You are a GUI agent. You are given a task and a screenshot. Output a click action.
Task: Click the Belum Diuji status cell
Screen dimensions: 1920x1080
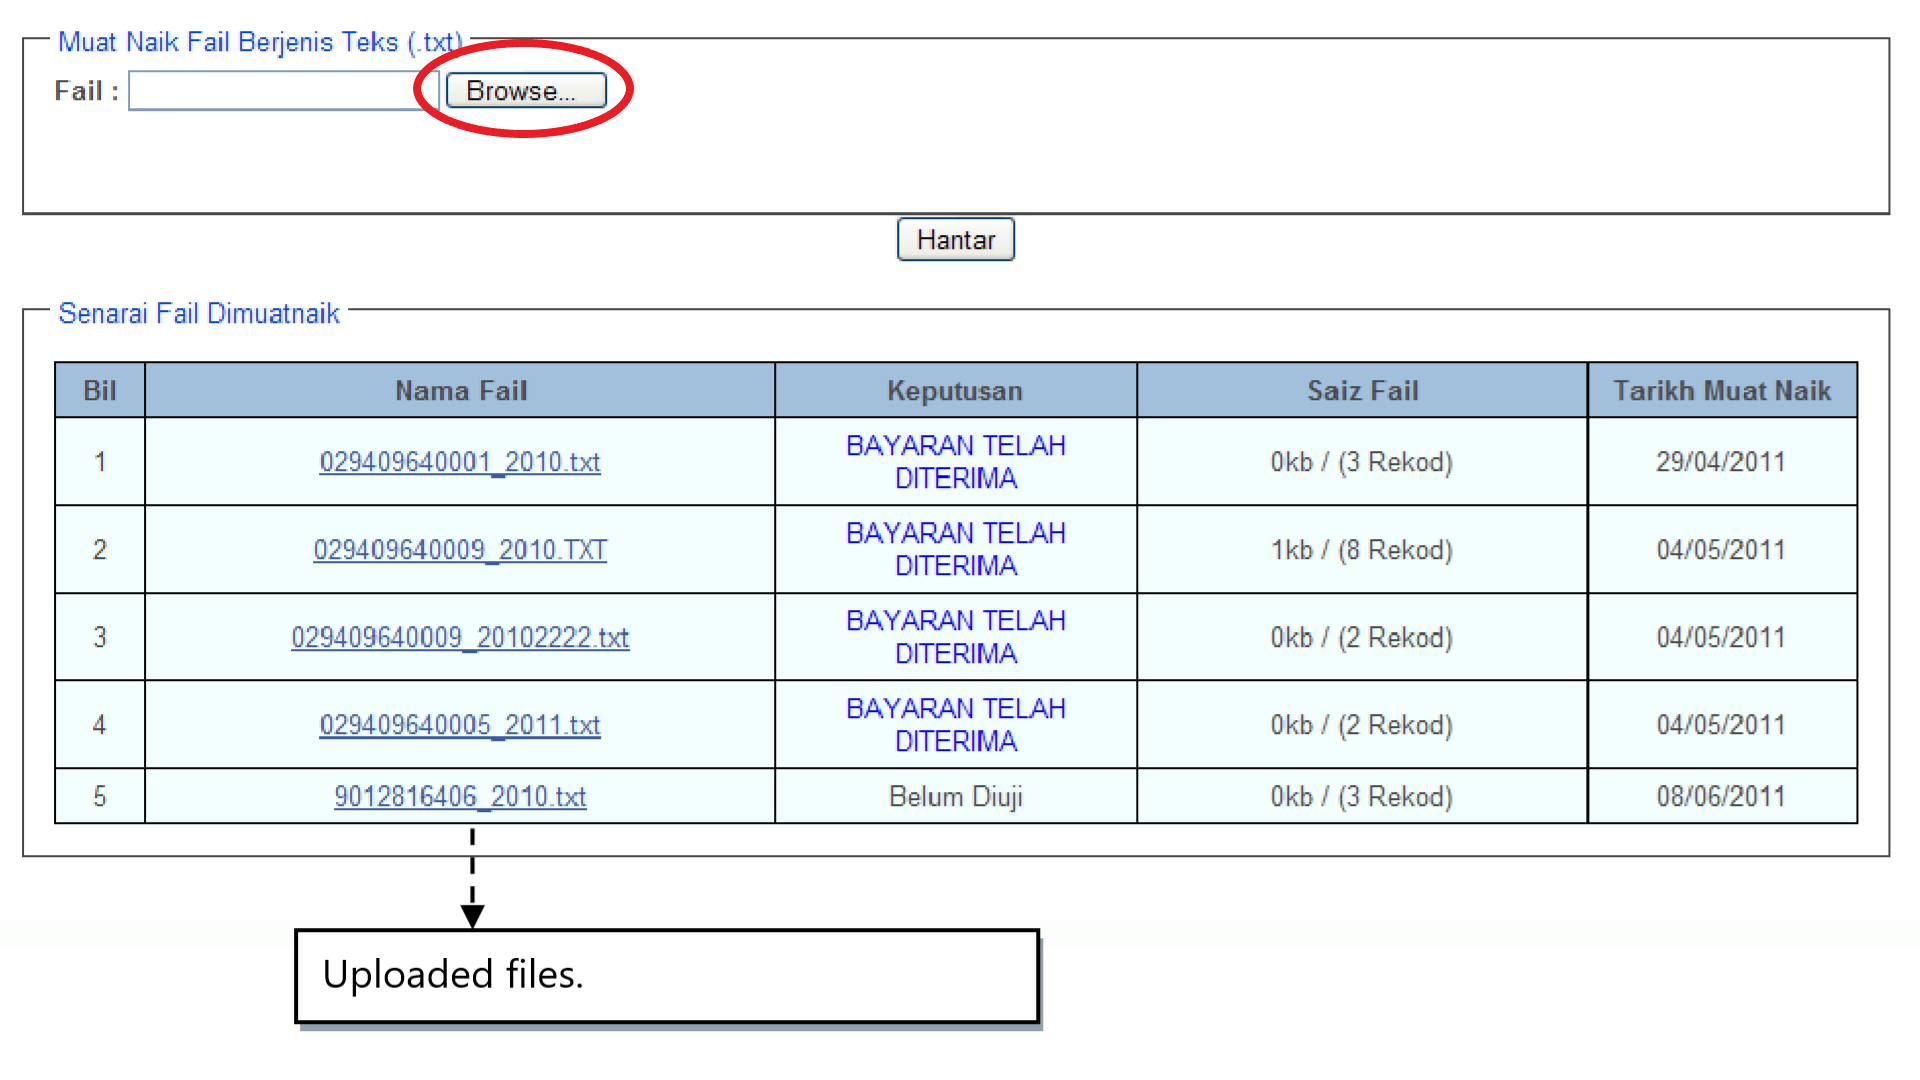[955, 797]
